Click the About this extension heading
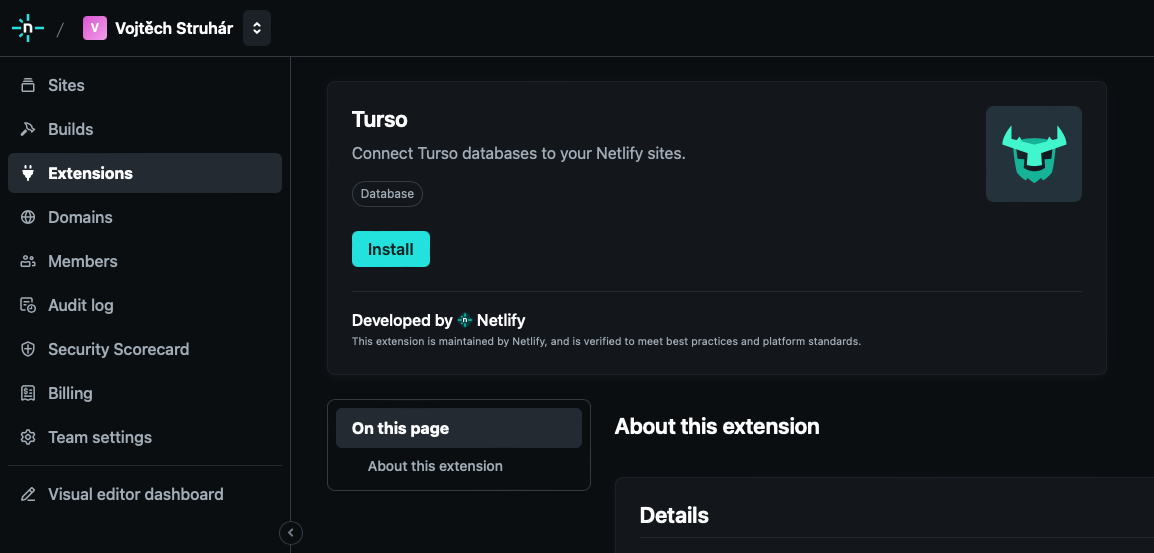Image resolution: width=1154 pixels, height=553 pixels. coord(717,426)
